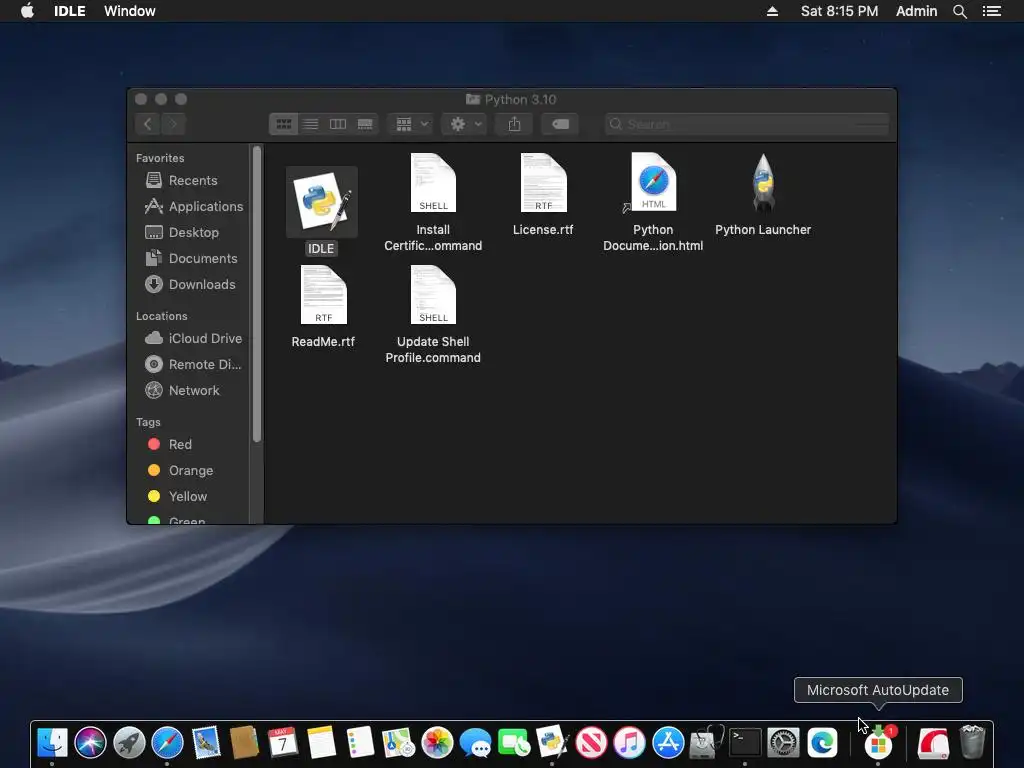Open Contacts from the Dock
The height and width of the screenshot is (768, 1024).
[x=244, y=743]
